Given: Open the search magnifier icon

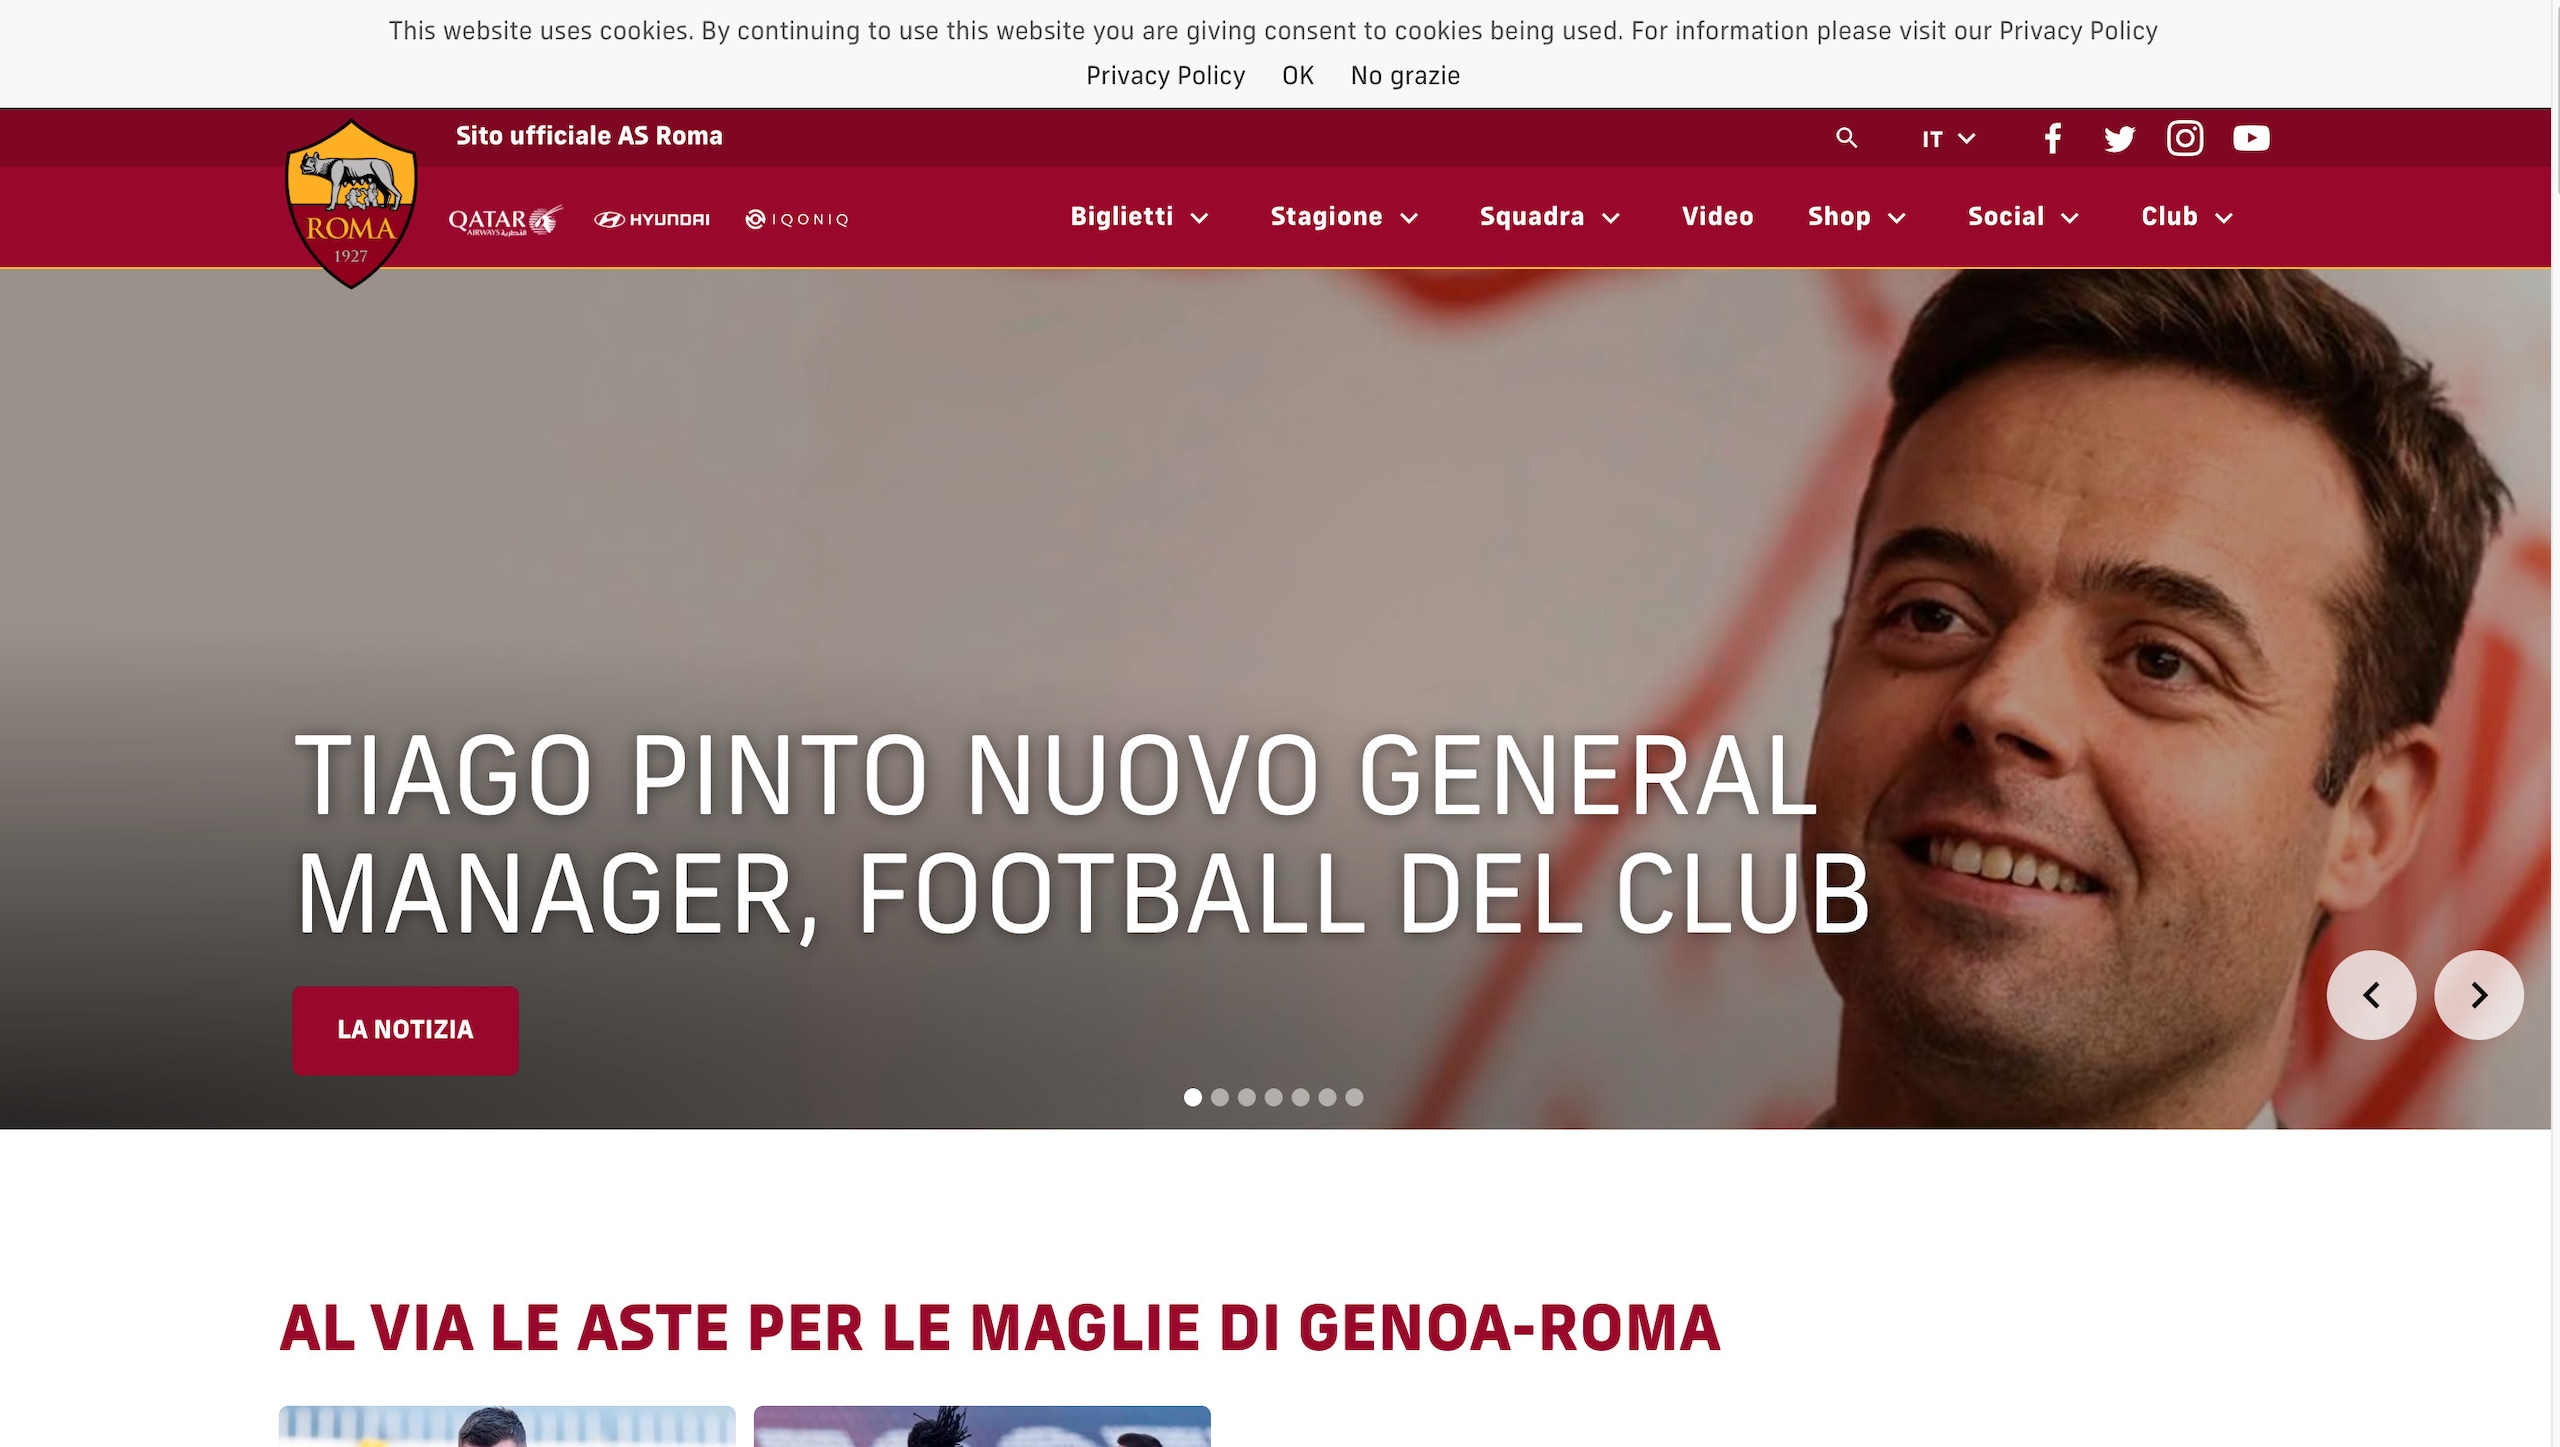Looking at the screenshot, I should pos(1846,138).
